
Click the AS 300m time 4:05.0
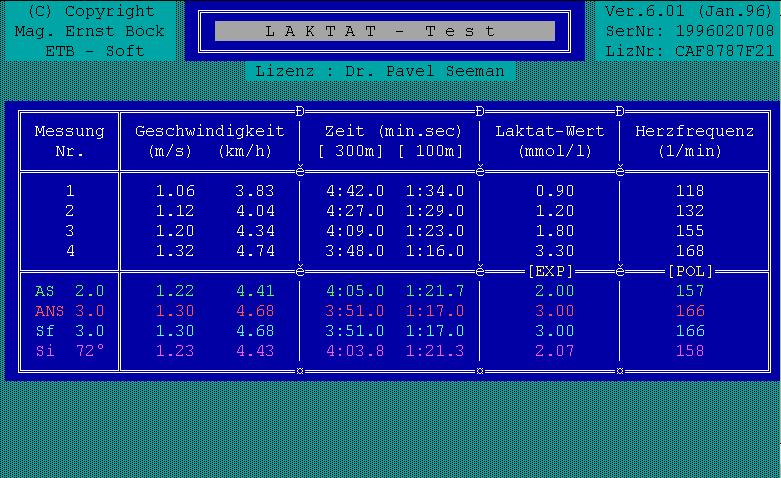click(355, 291)
